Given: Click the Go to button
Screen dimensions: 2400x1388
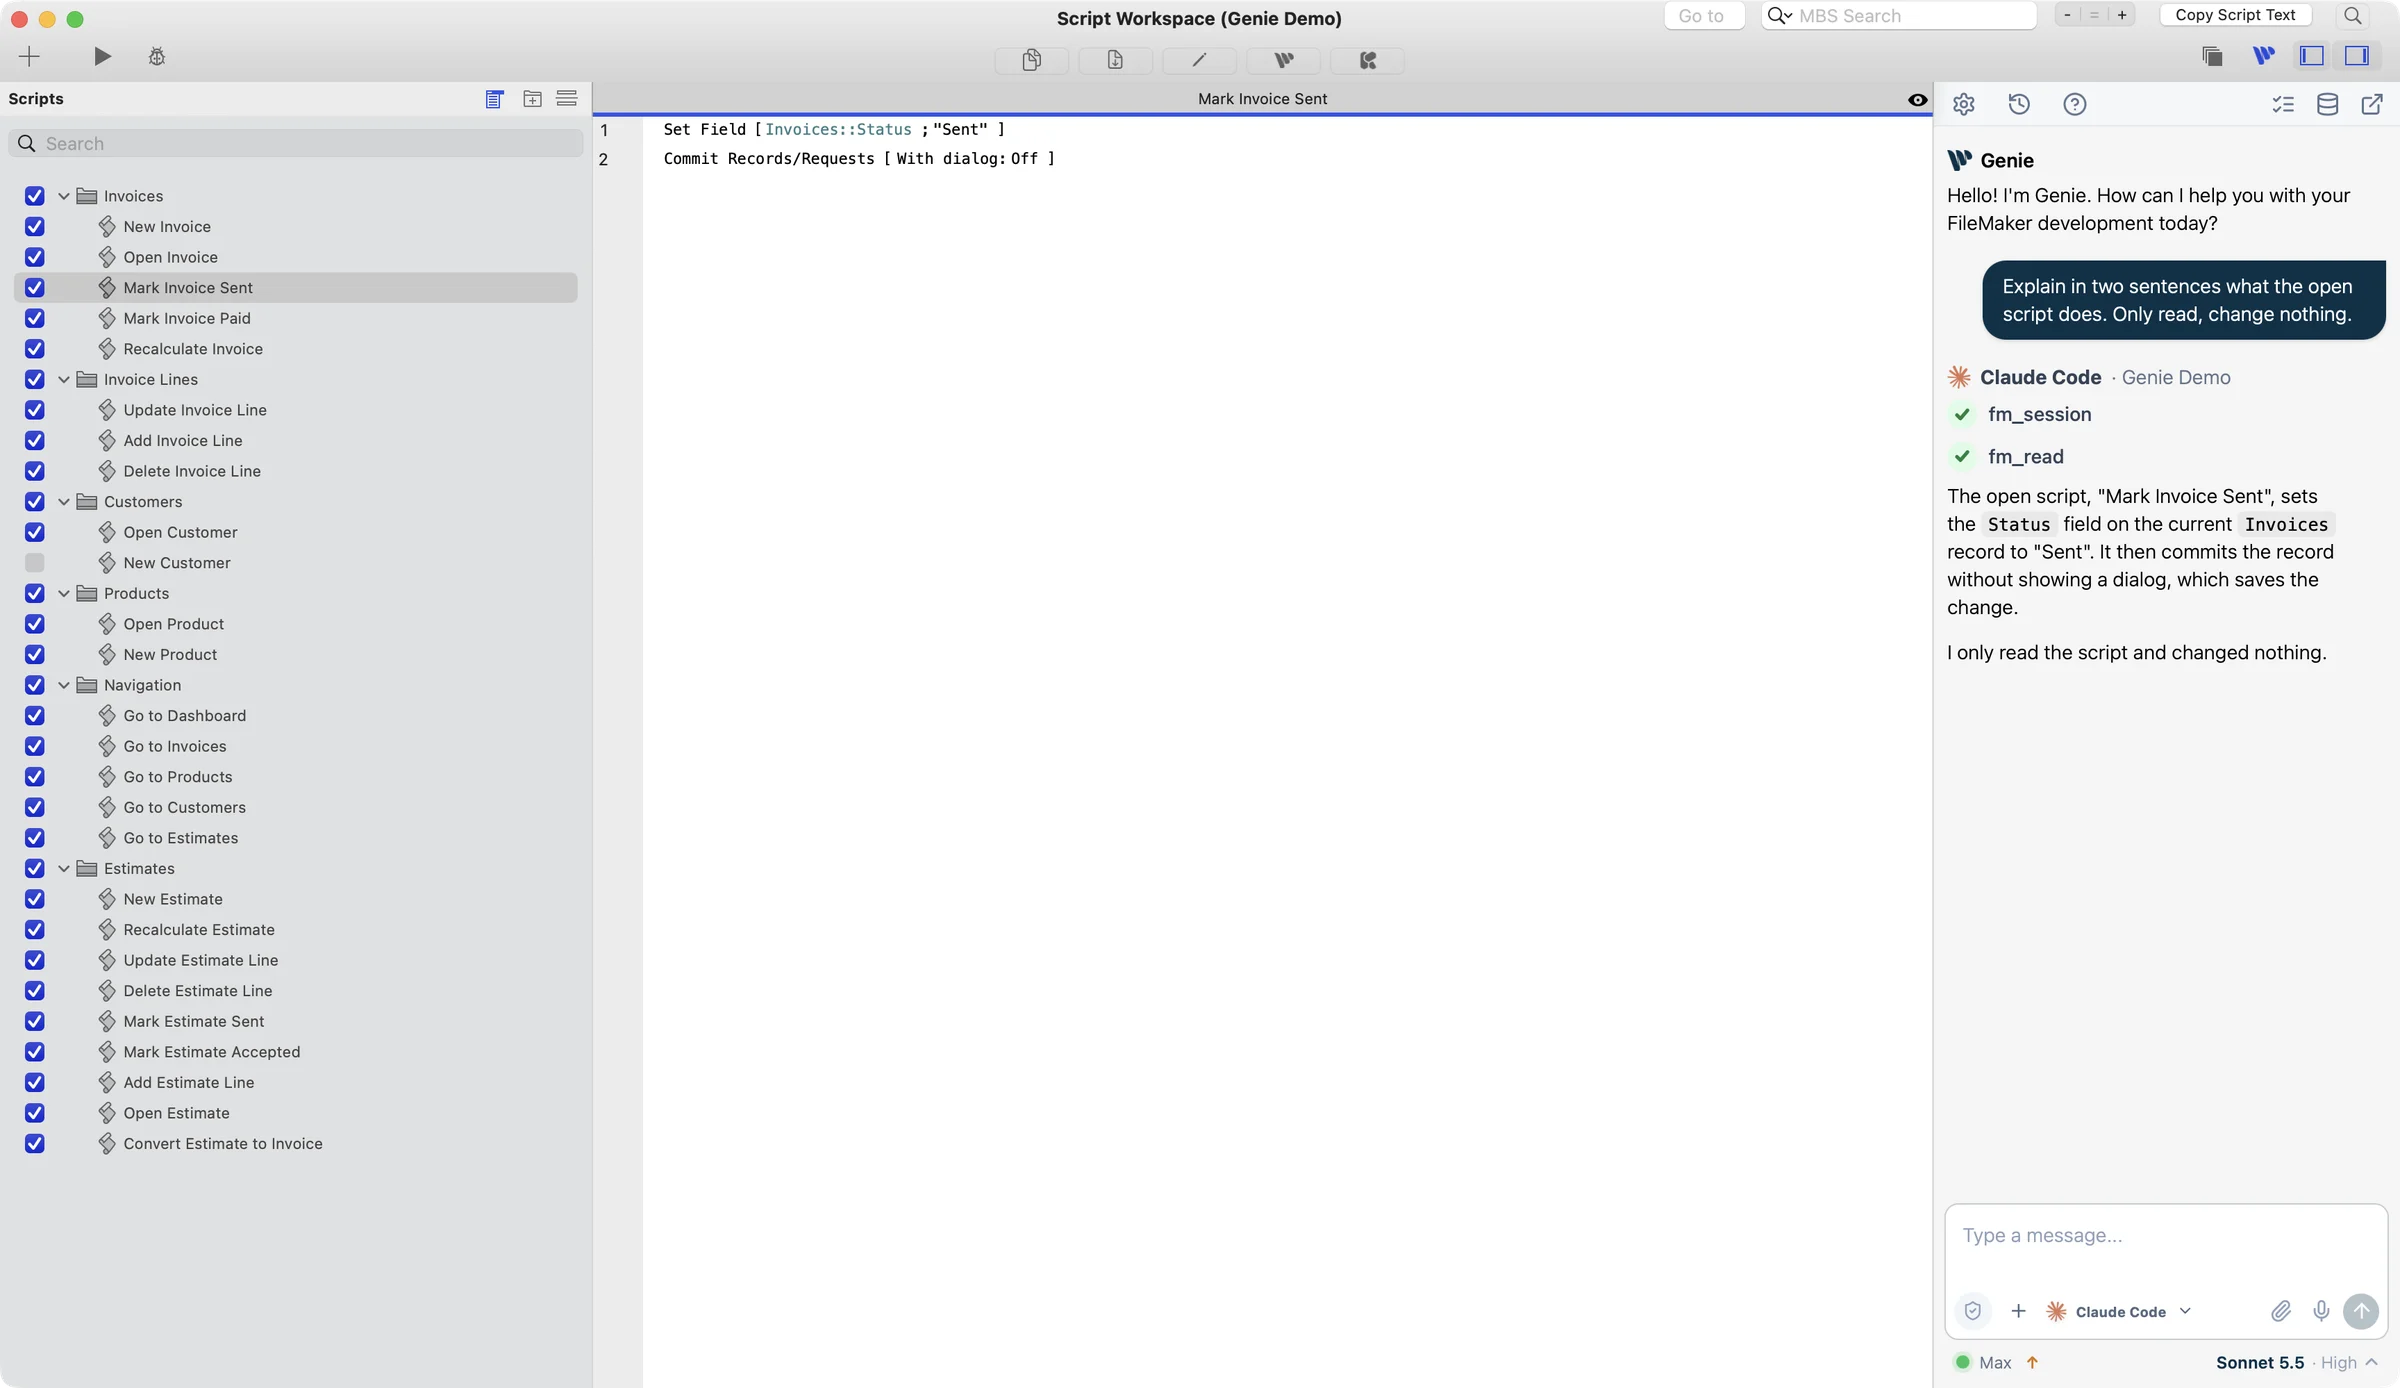Looking at the screenshot, I should (1704, 16).
